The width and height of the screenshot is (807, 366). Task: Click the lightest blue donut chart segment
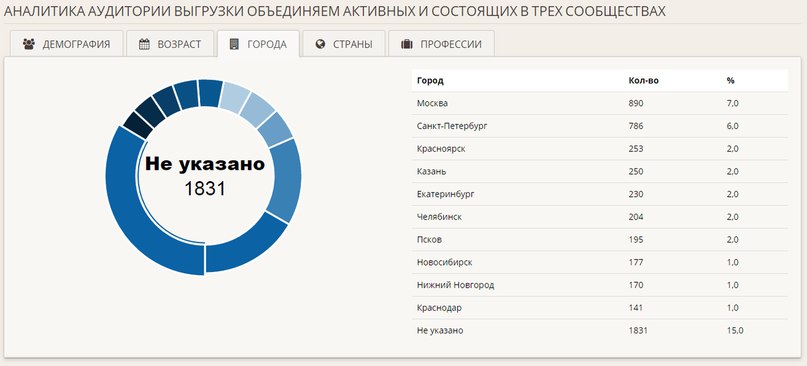[235, 96]
